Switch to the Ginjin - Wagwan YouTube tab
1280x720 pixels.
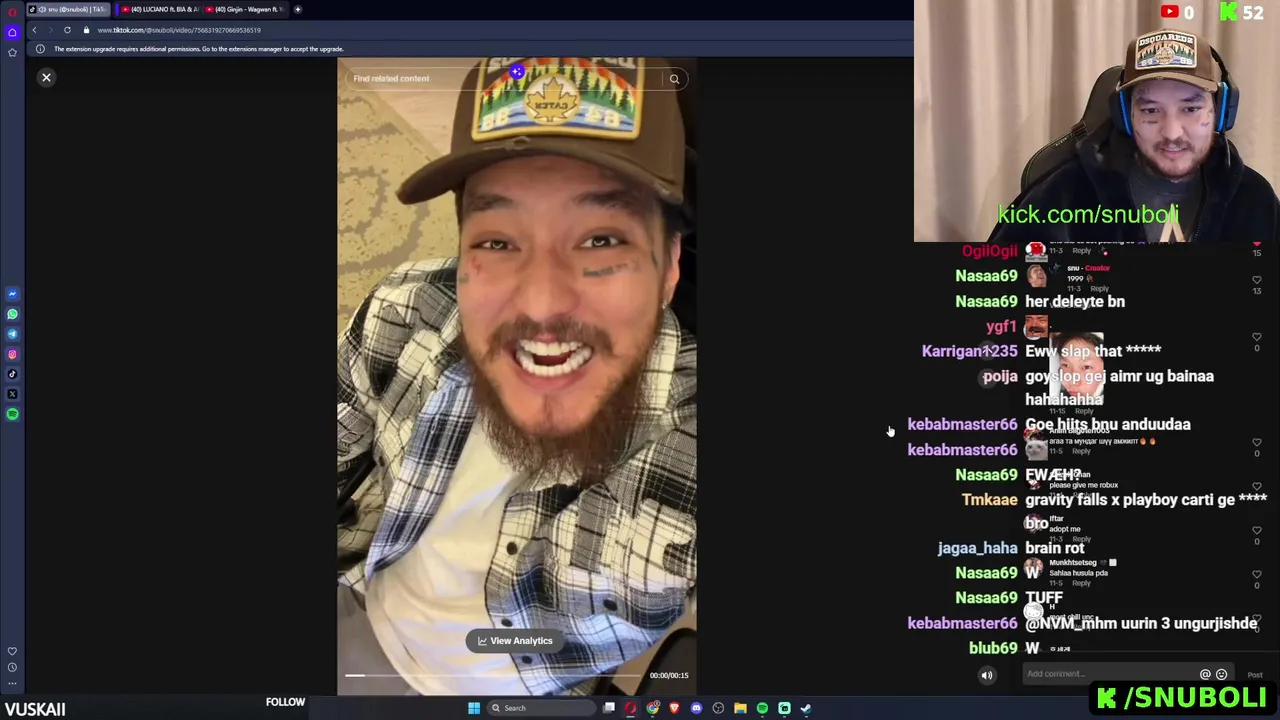(245, 9)
